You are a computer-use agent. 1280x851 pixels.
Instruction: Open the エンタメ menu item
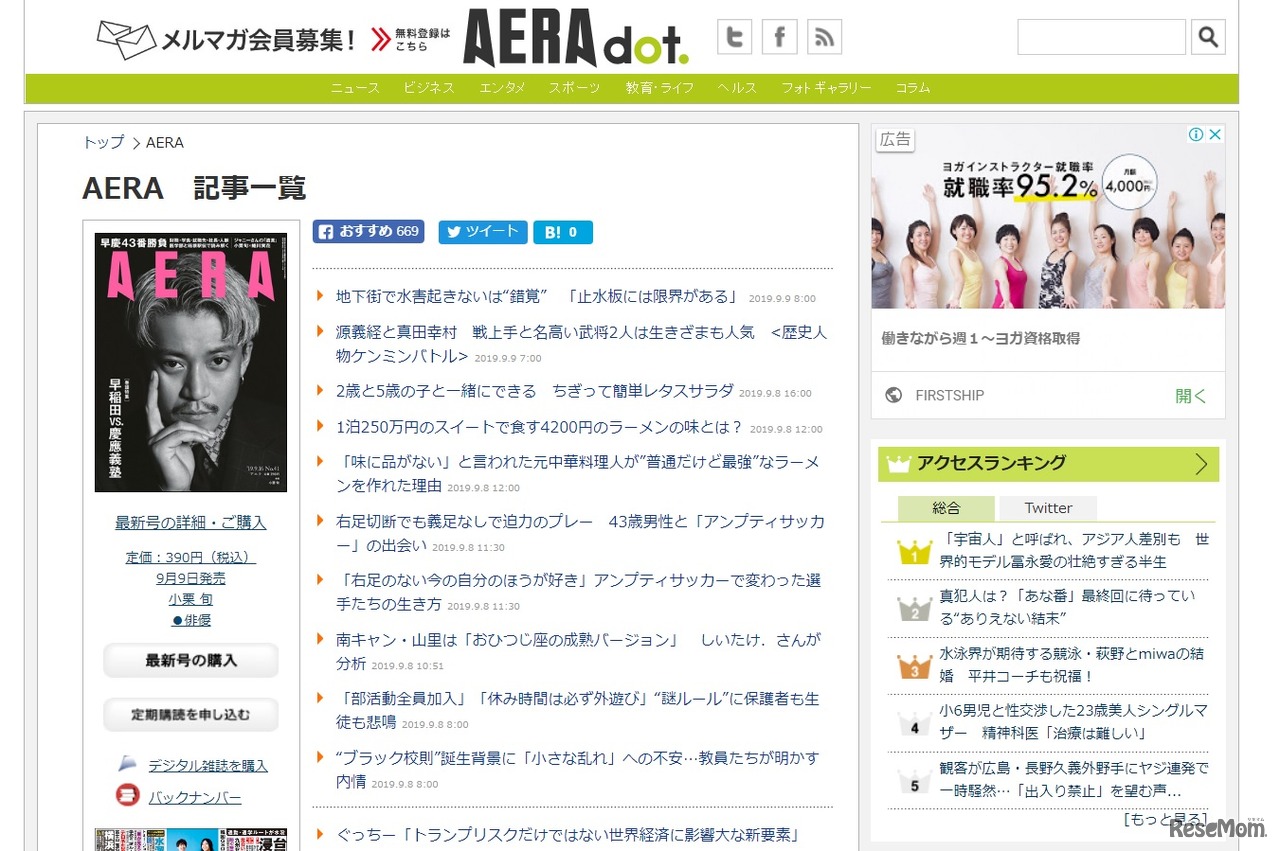(502, 88)
